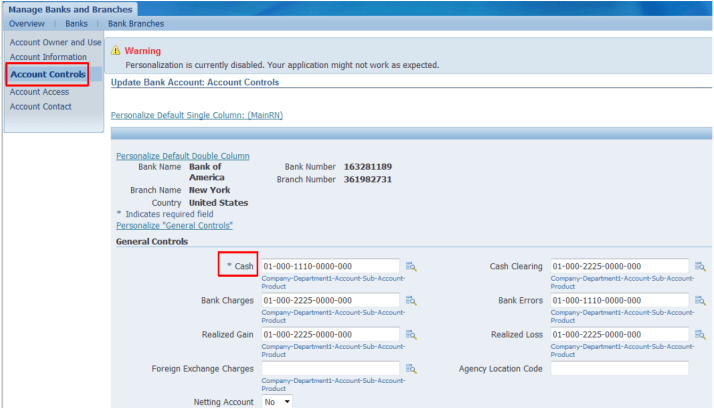Click Personalize Default Single Column link

point(196,116)
